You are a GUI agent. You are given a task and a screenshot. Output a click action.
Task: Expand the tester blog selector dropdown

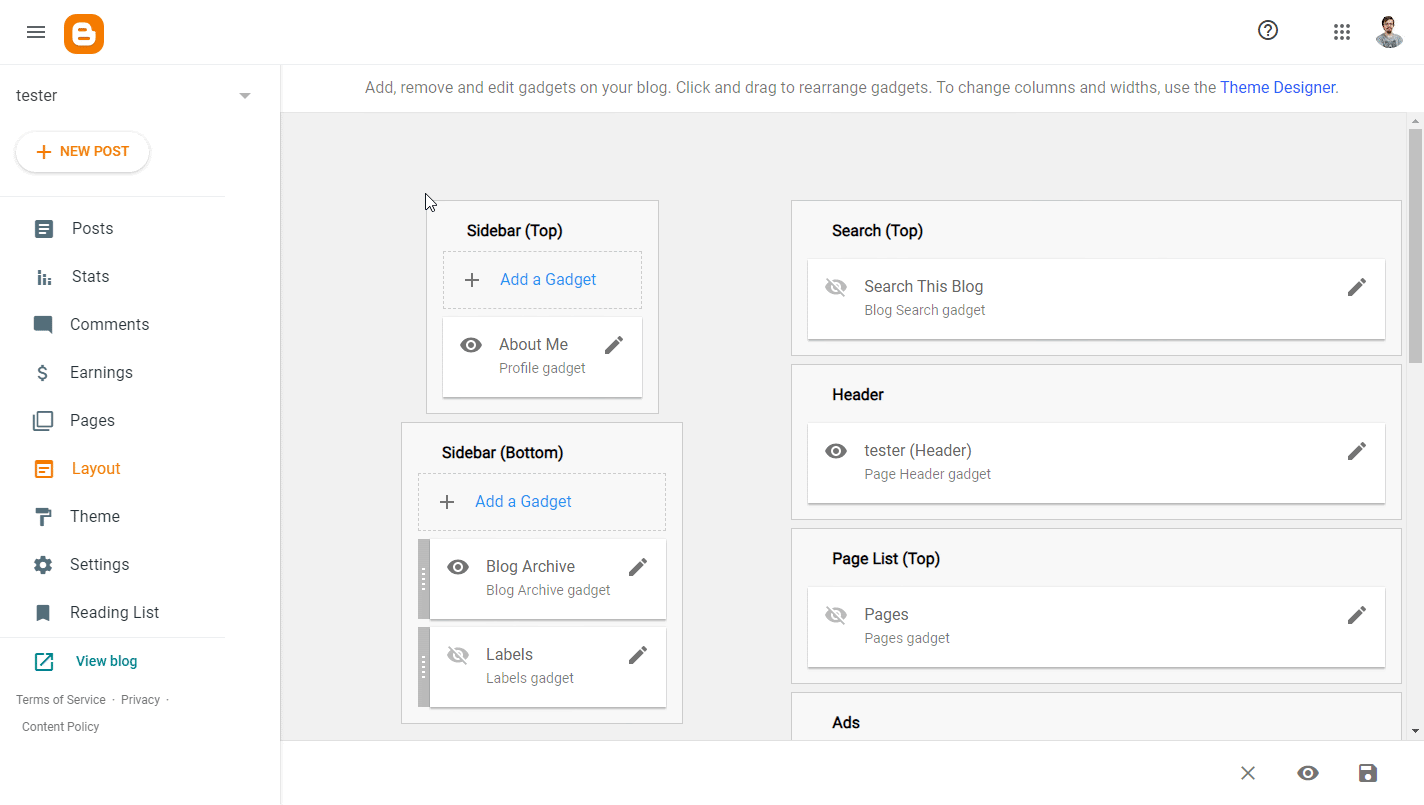point(244,95)
